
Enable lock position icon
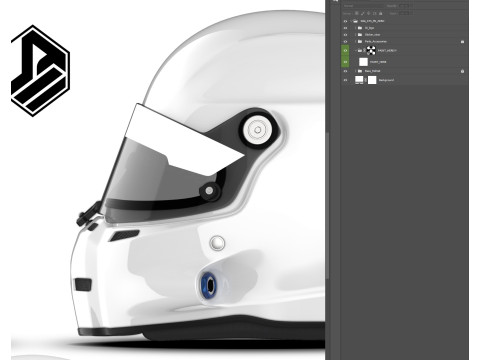pos(368,13)
